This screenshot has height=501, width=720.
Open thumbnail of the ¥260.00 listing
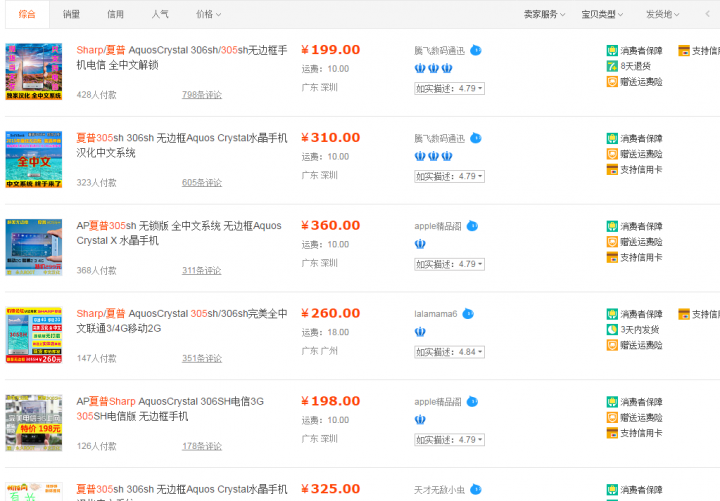(34, 335)
